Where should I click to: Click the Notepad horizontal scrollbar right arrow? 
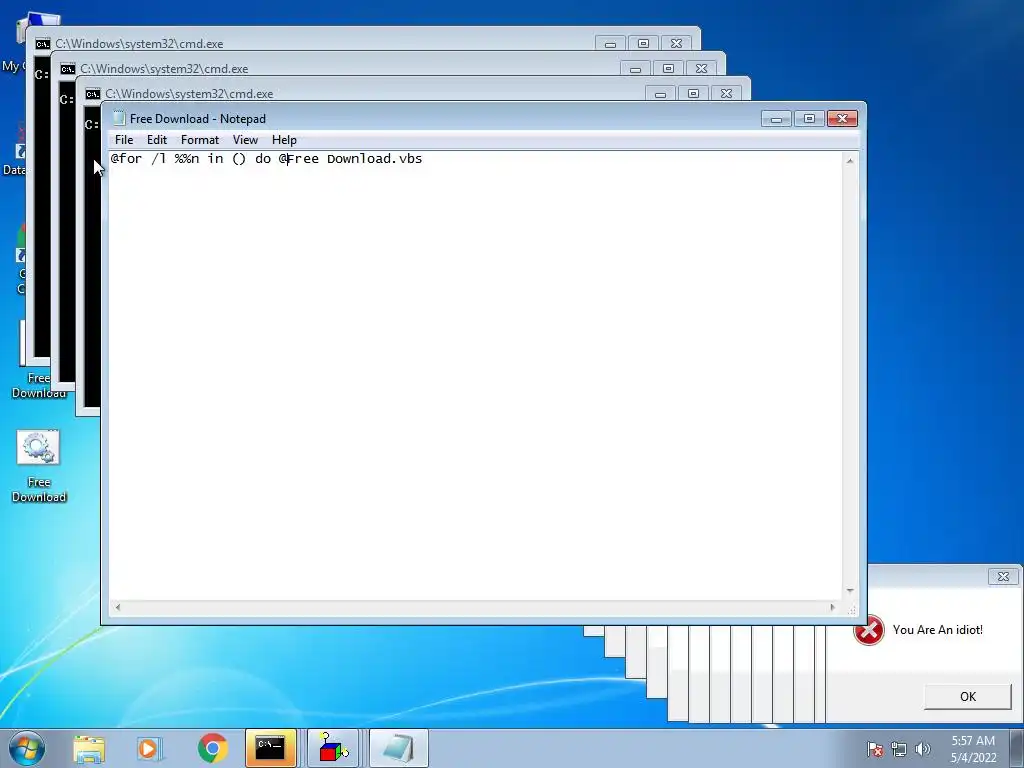coord(833,607)
